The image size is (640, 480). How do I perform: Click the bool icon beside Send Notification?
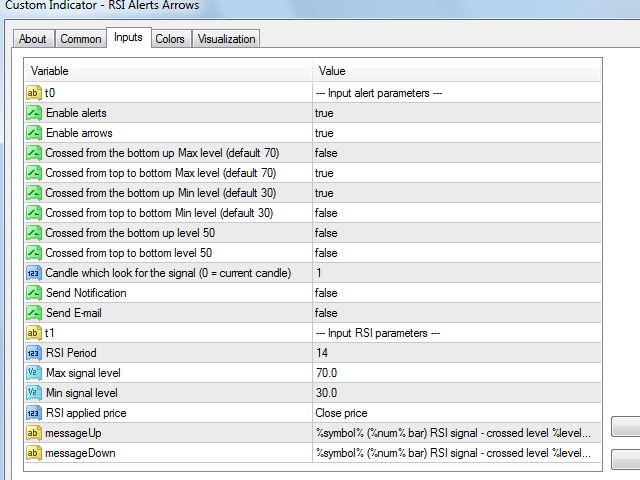coord(34,293)
